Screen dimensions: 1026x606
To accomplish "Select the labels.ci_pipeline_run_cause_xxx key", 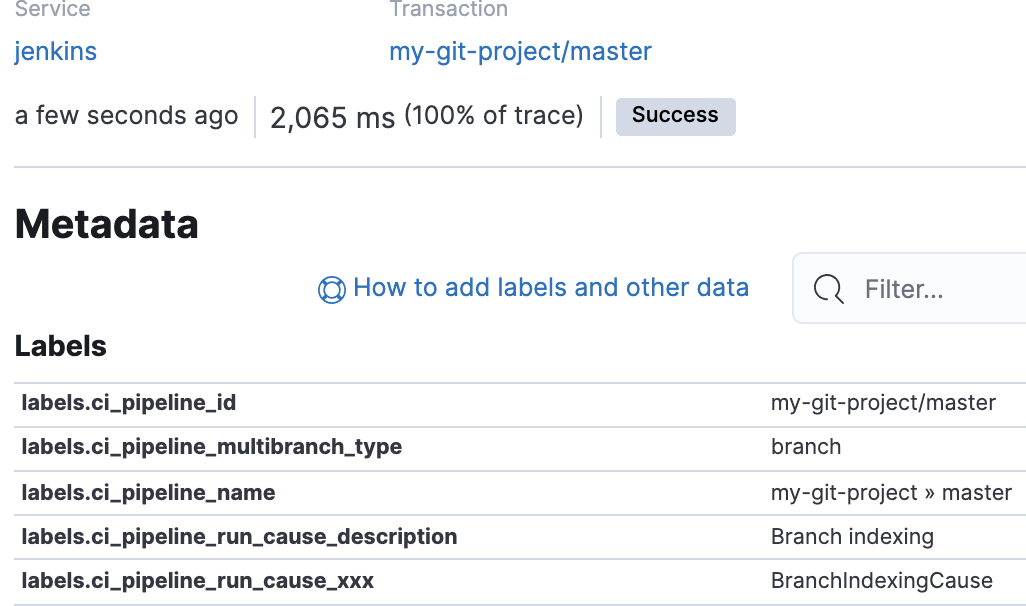I will point(198,581).
